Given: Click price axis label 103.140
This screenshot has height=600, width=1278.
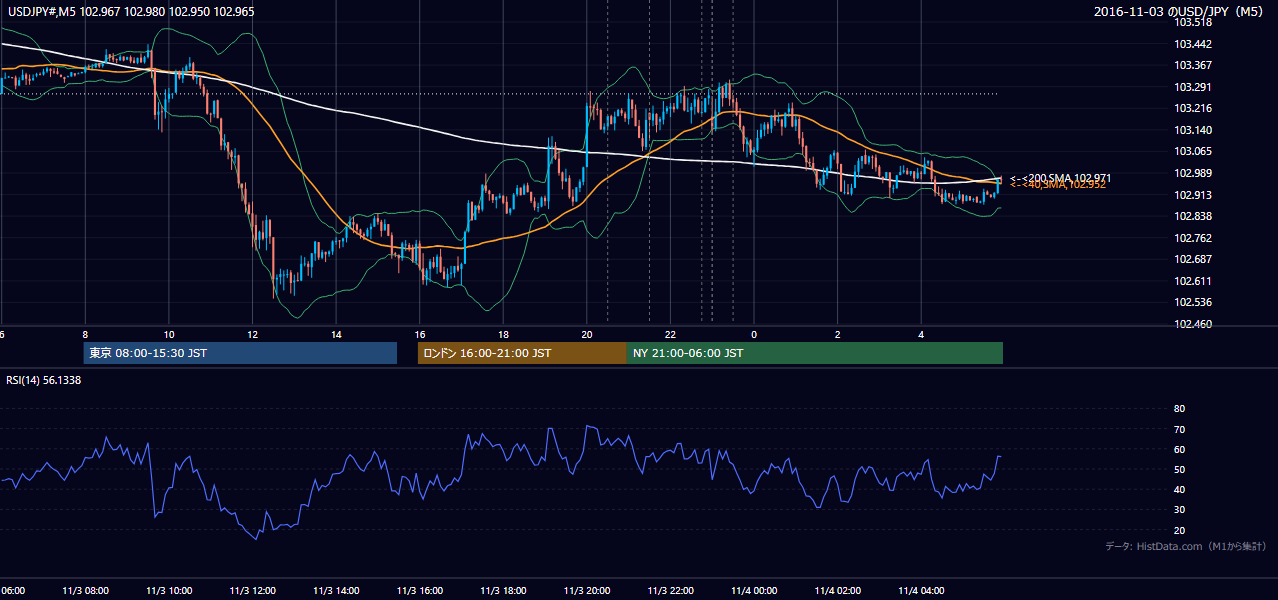Looking at the screenshot, I should tap(1194, 130).
